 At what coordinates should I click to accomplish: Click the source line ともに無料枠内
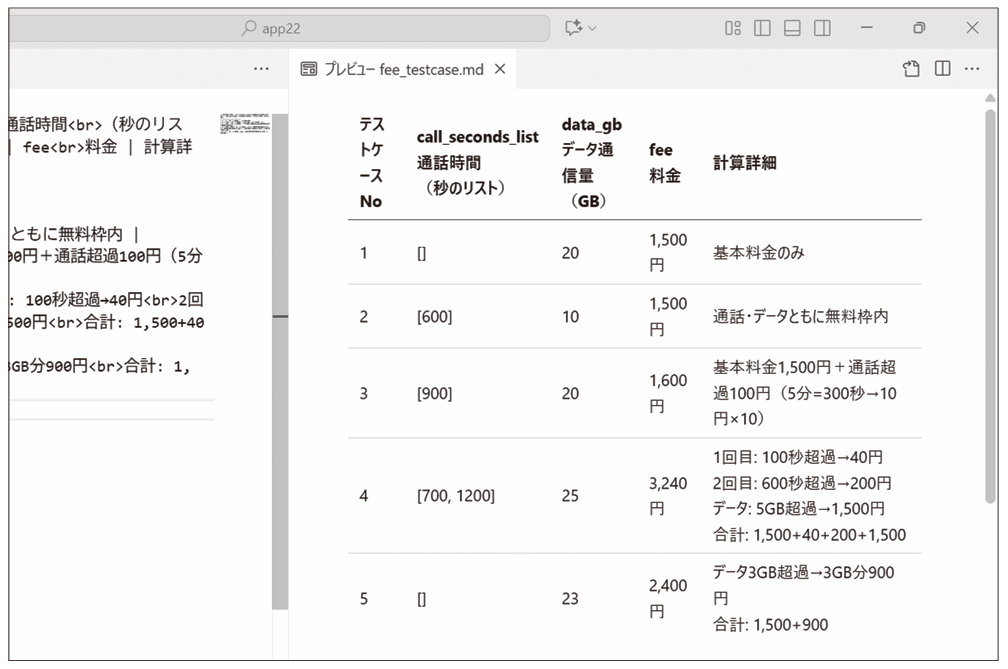[x=75, y=234]
